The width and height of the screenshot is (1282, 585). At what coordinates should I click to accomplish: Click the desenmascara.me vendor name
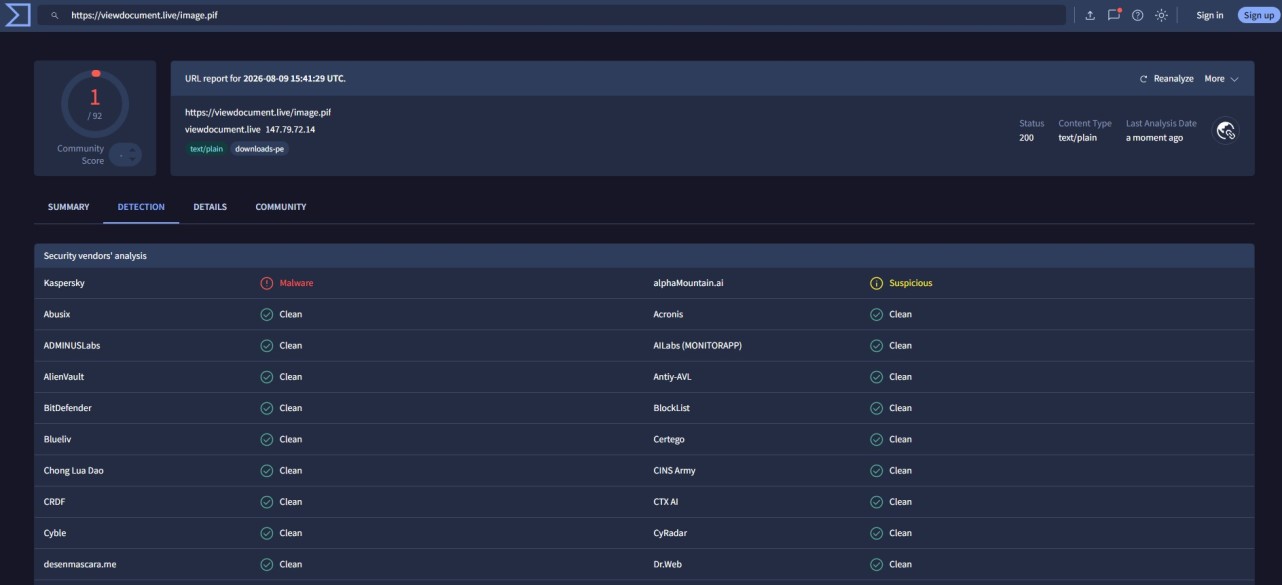point(80,564)
